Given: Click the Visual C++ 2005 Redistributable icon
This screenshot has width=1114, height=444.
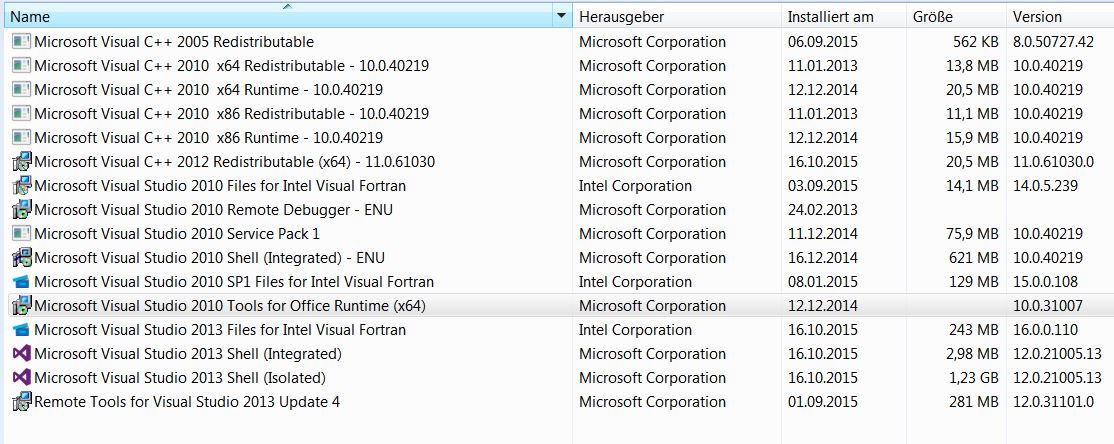Looking at the screenshot, I should pos(22,42).
